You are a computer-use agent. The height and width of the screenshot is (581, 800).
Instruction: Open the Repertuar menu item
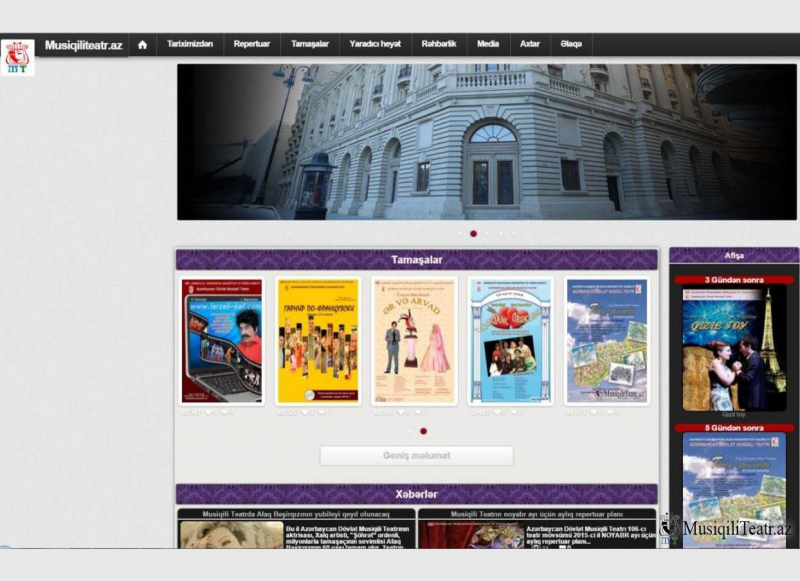coord(251,45)
